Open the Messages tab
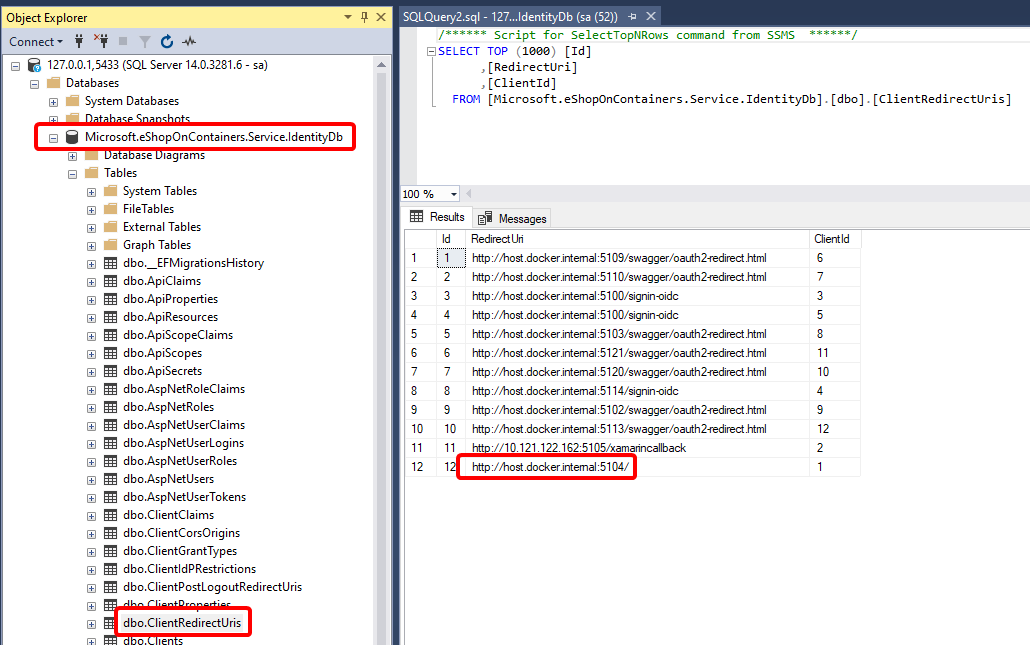The height and width of the screenshot is (645, 1030). click(513, 218)
